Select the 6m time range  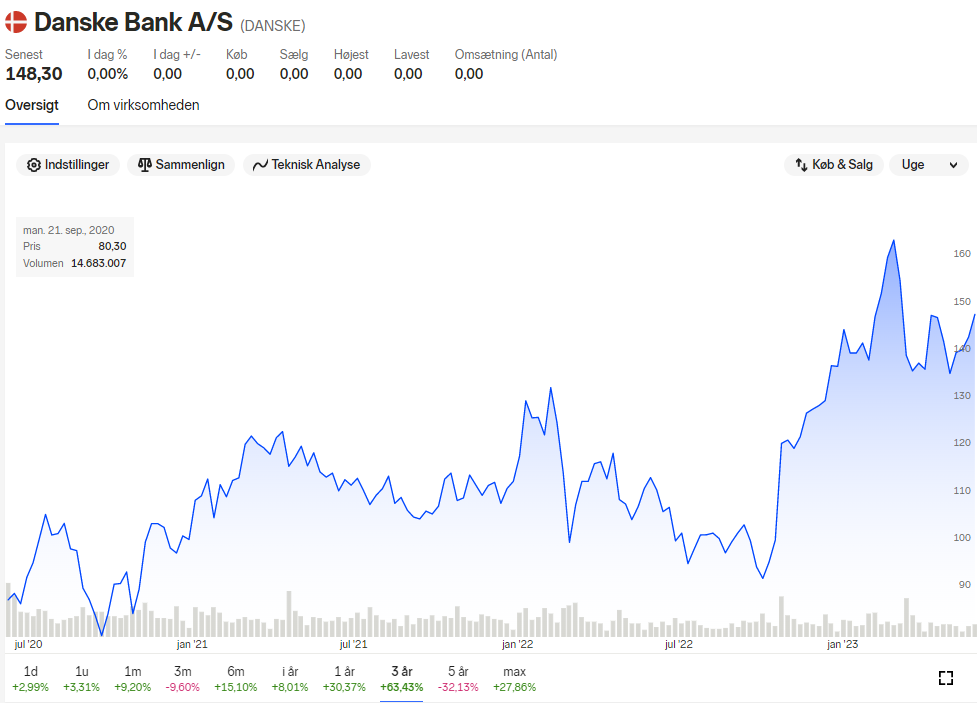(x=236, y=679)
